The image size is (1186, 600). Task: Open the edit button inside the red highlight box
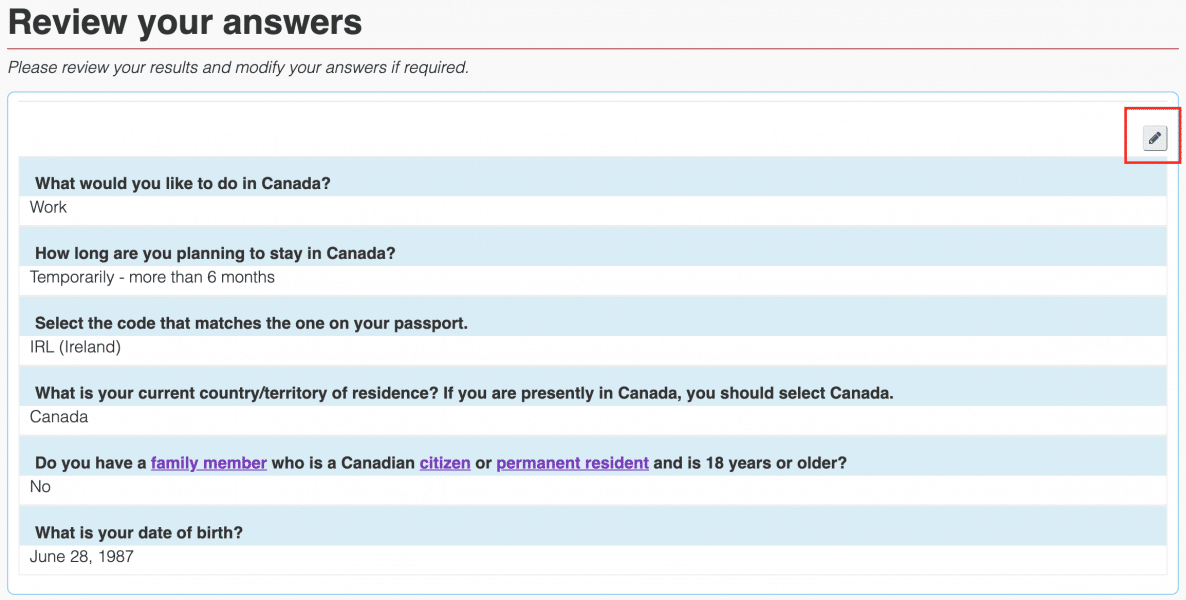pos(1152,137)
